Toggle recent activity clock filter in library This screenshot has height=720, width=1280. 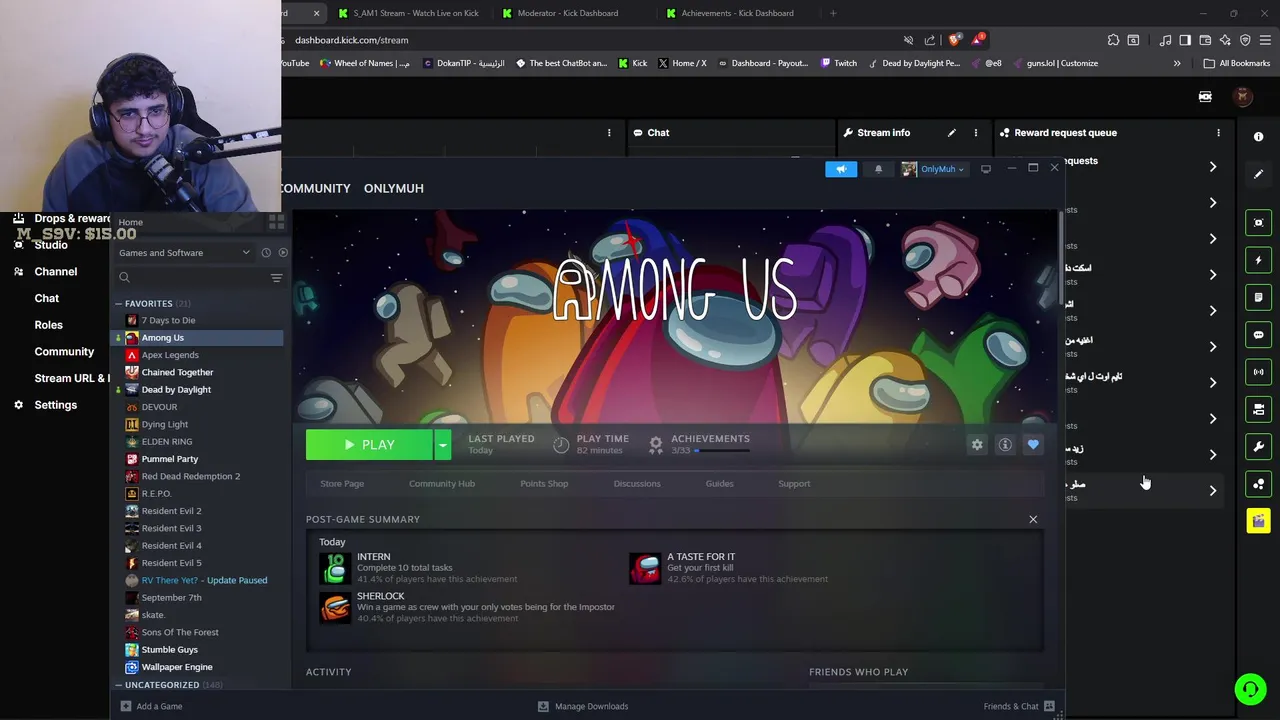(266, 253)
